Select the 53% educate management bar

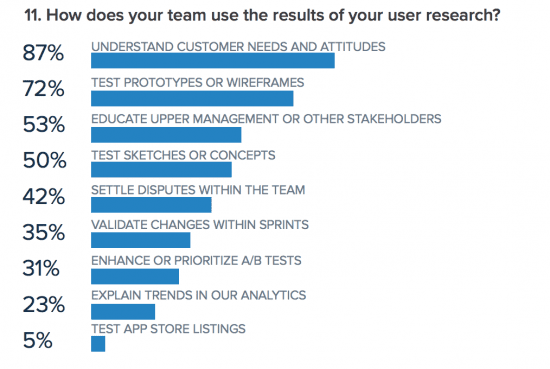(166, 135)
